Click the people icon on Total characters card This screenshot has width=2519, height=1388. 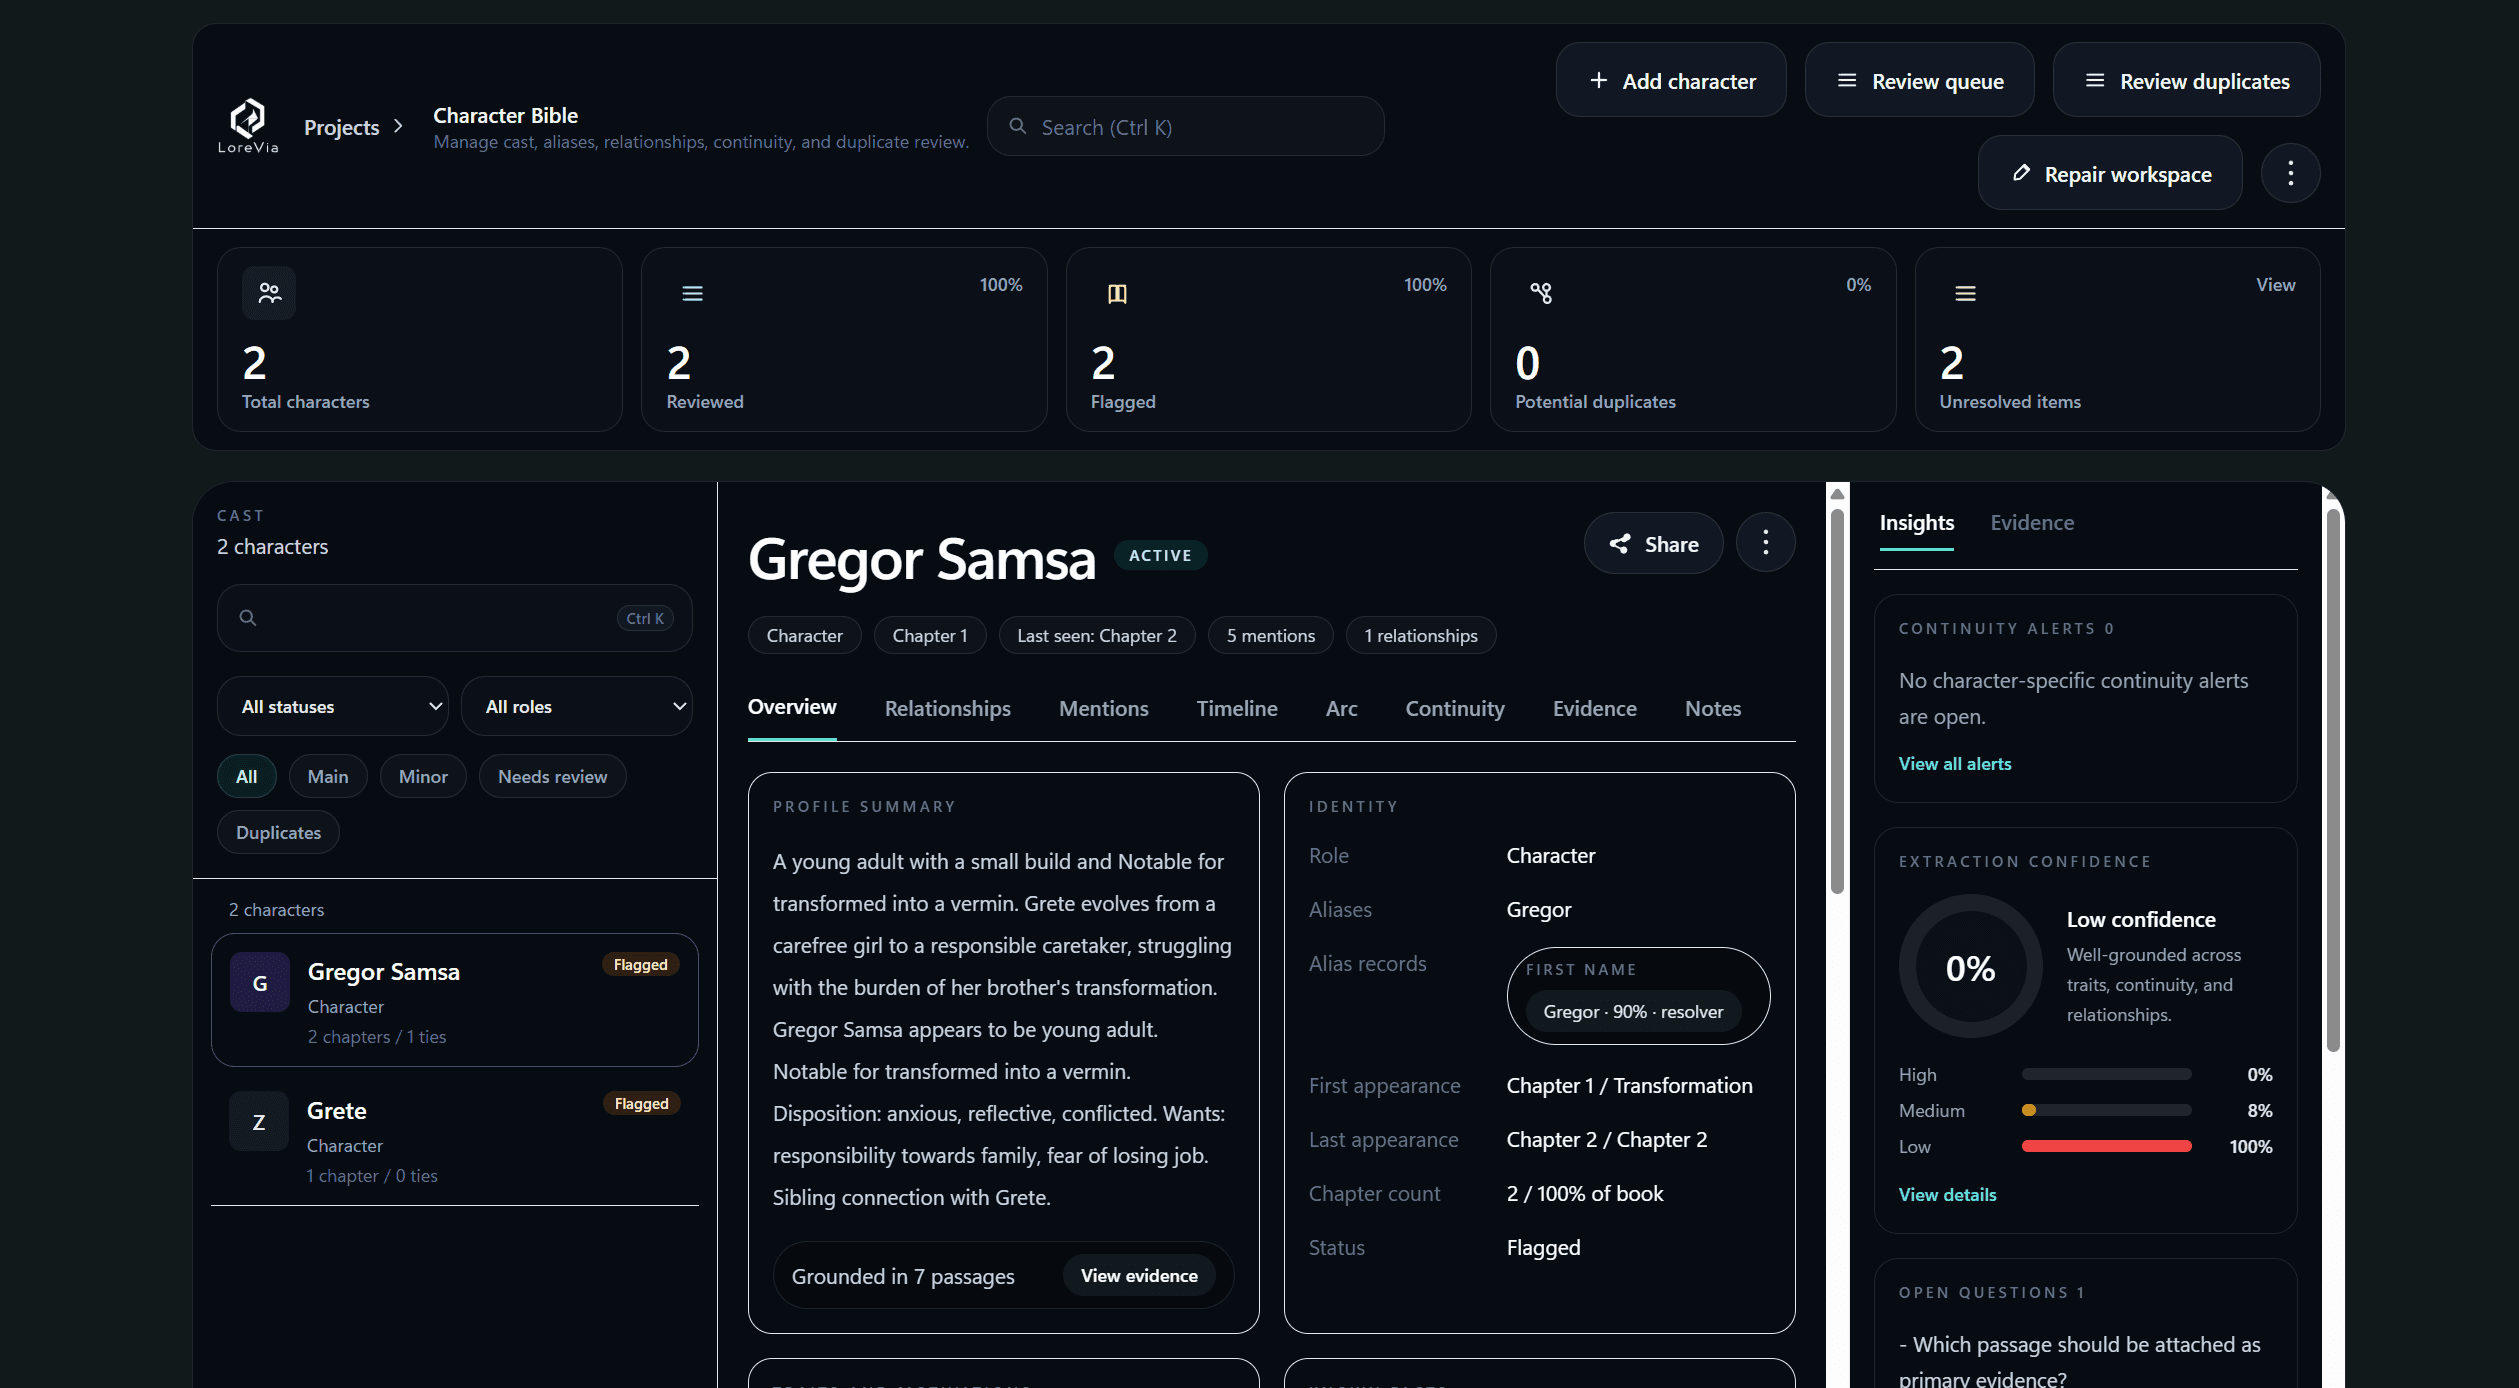pyautogui.click(x=269, y=293)
